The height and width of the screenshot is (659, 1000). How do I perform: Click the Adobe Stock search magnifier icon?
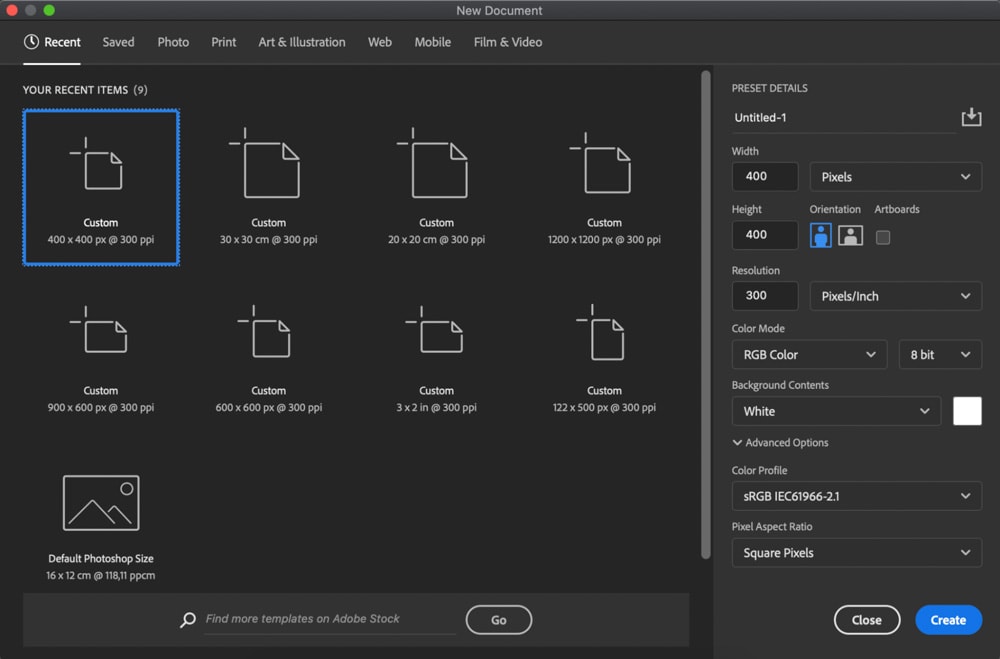pyautogui.click(x=186, y=619)
